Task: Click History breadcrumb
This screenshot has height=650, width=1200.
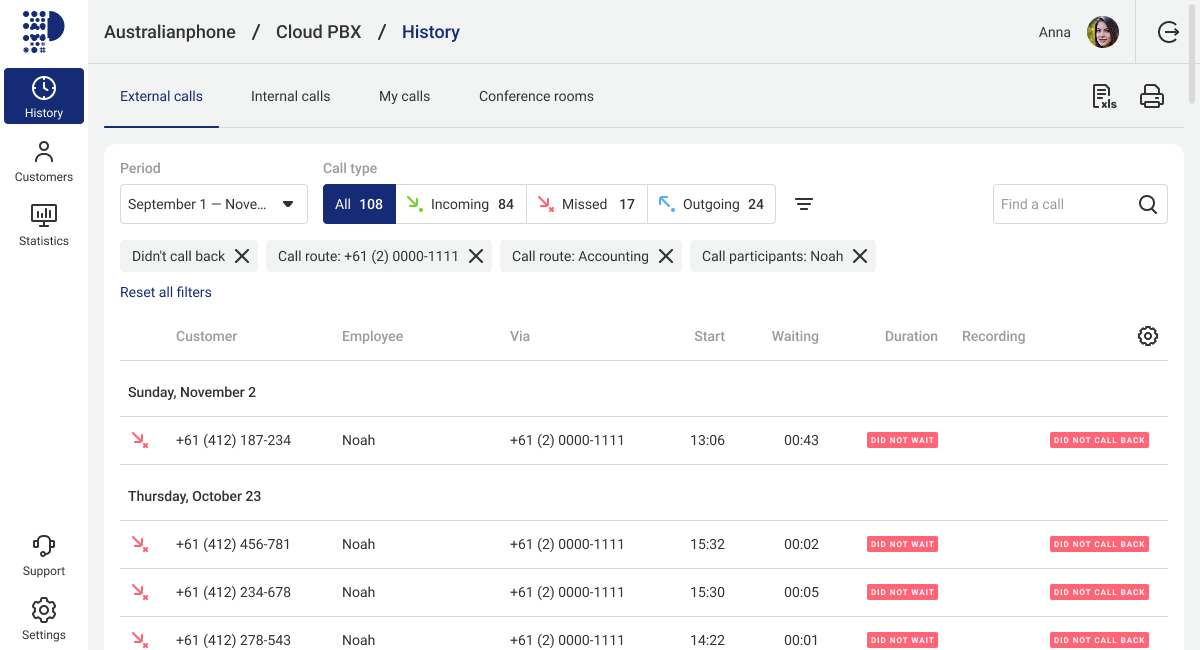Action: (431, 32)
